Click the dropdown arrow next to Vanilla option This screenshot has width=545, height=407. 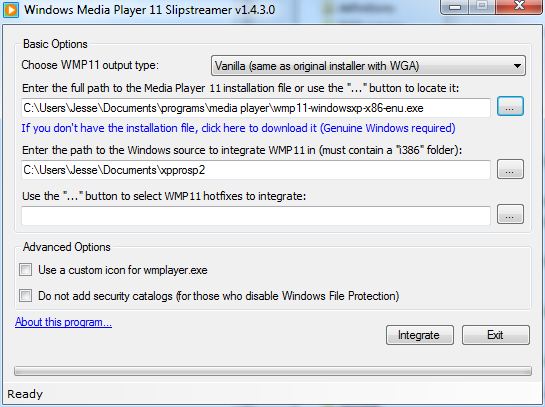pyautogui.click(x=517, y=66)
